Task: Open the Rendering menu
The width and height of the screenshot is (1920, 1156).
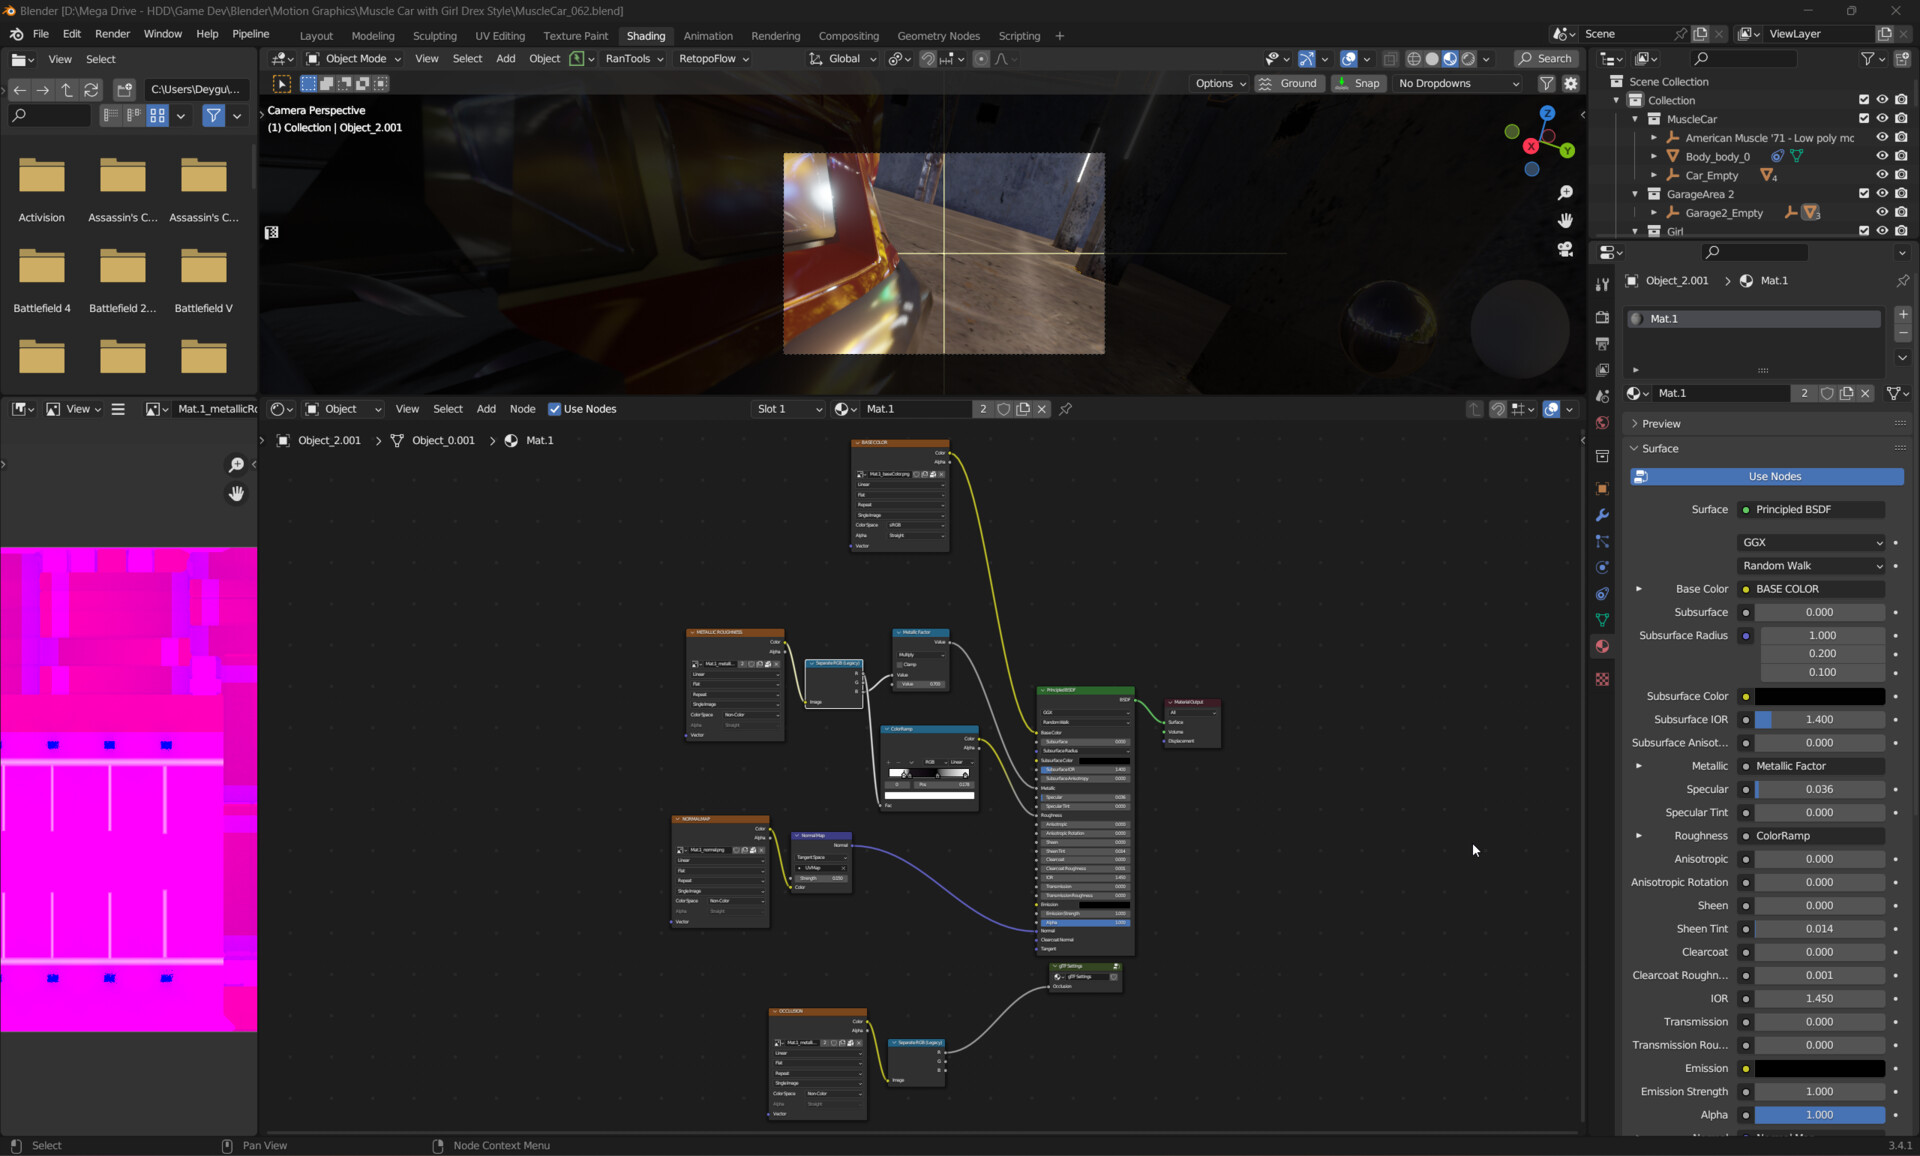Action: tap(776, 36)
